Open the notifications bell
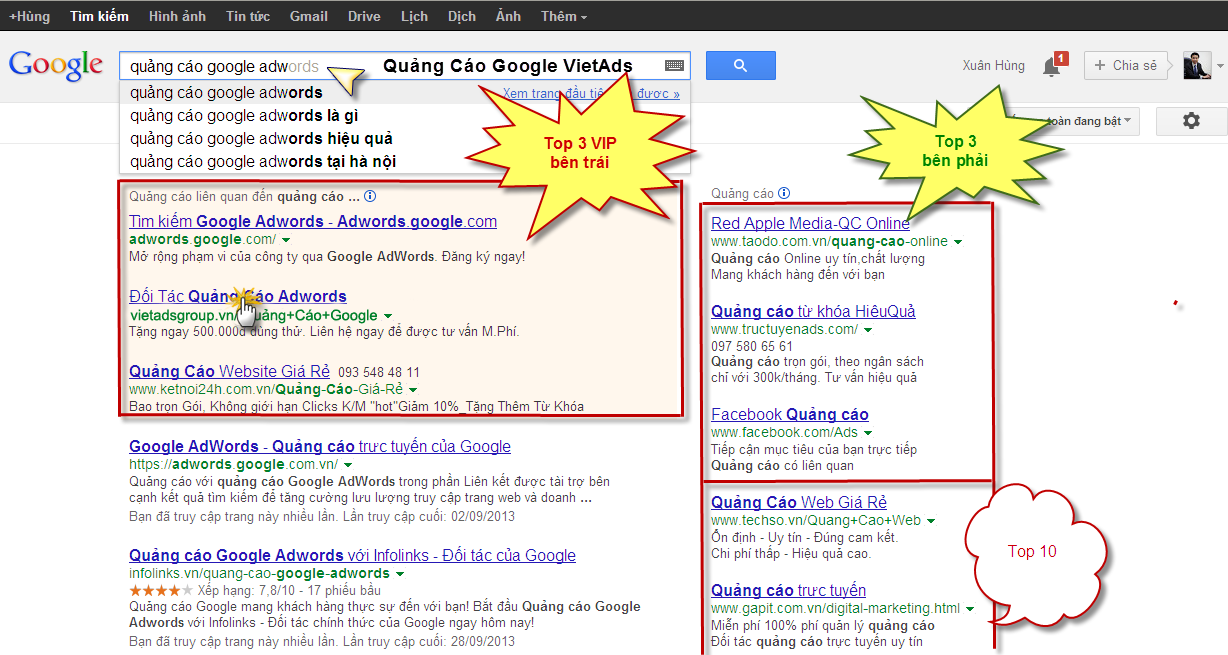The width and height of the screenshot is (1228, 655). (1052, 67)
